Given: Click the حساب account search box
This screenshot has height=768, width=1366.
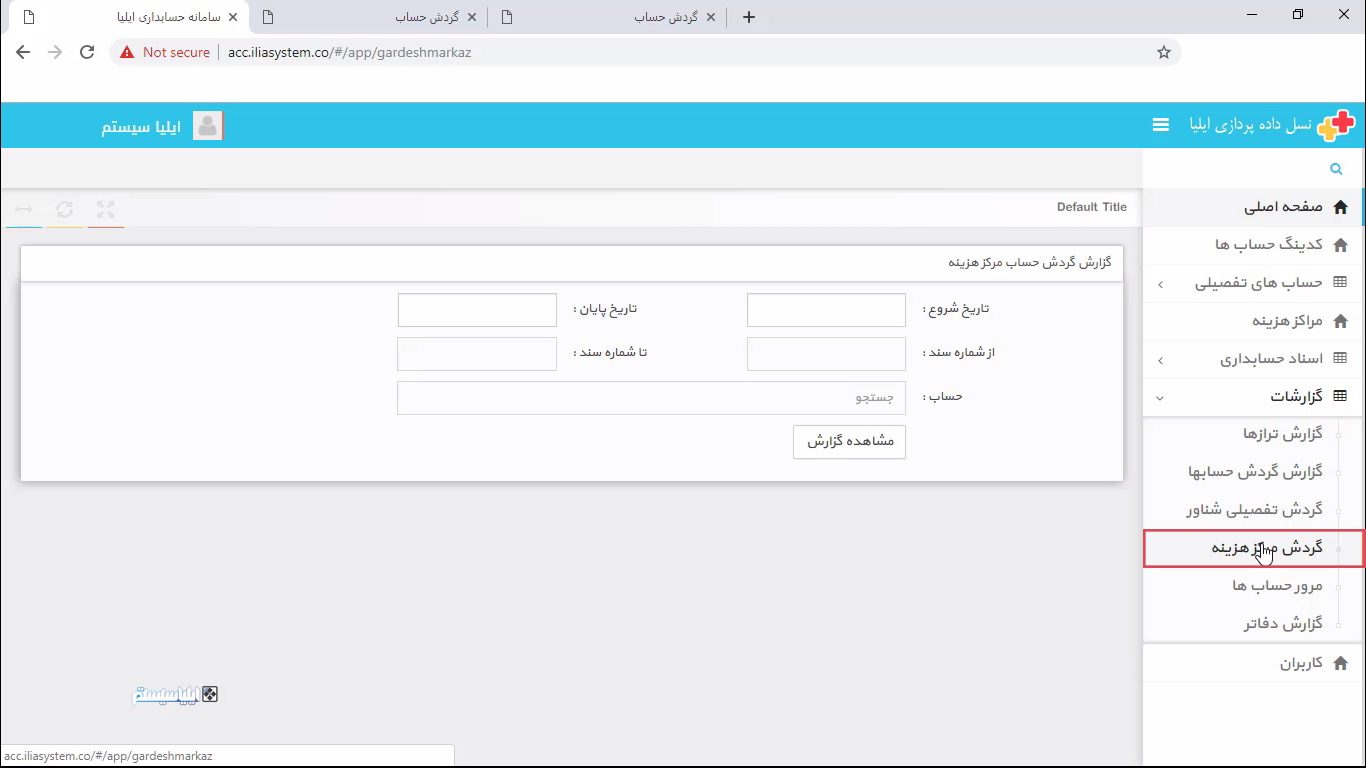Looking at the screenshot, I should 650,397.
